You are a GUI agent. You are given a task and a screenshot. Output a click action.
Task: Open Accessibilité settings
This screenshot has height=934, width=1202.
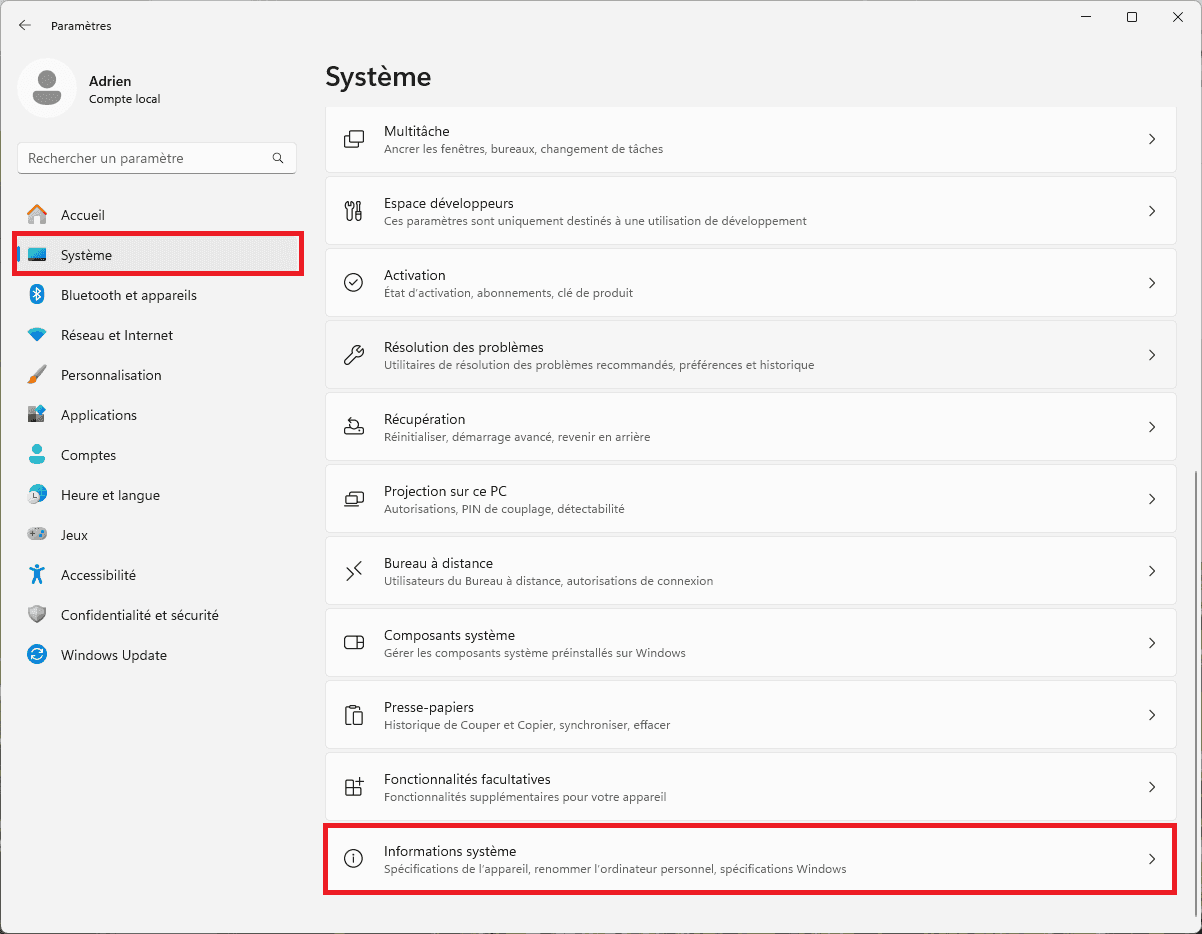tap(158, 575)
